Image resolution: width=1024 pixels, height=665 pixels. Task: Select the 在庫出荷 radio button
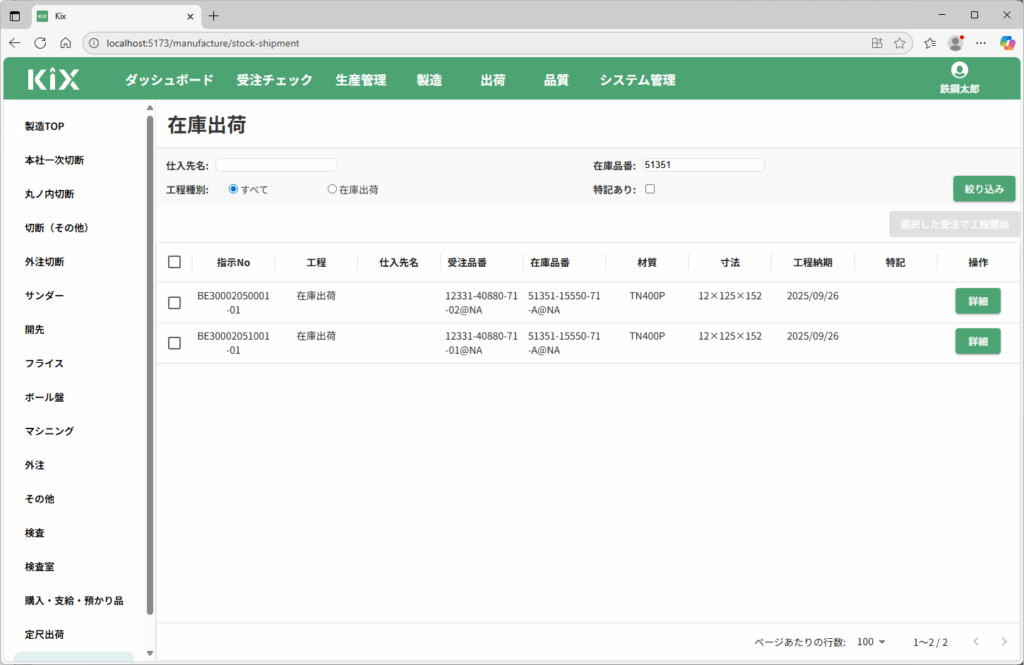click(332, 189)
